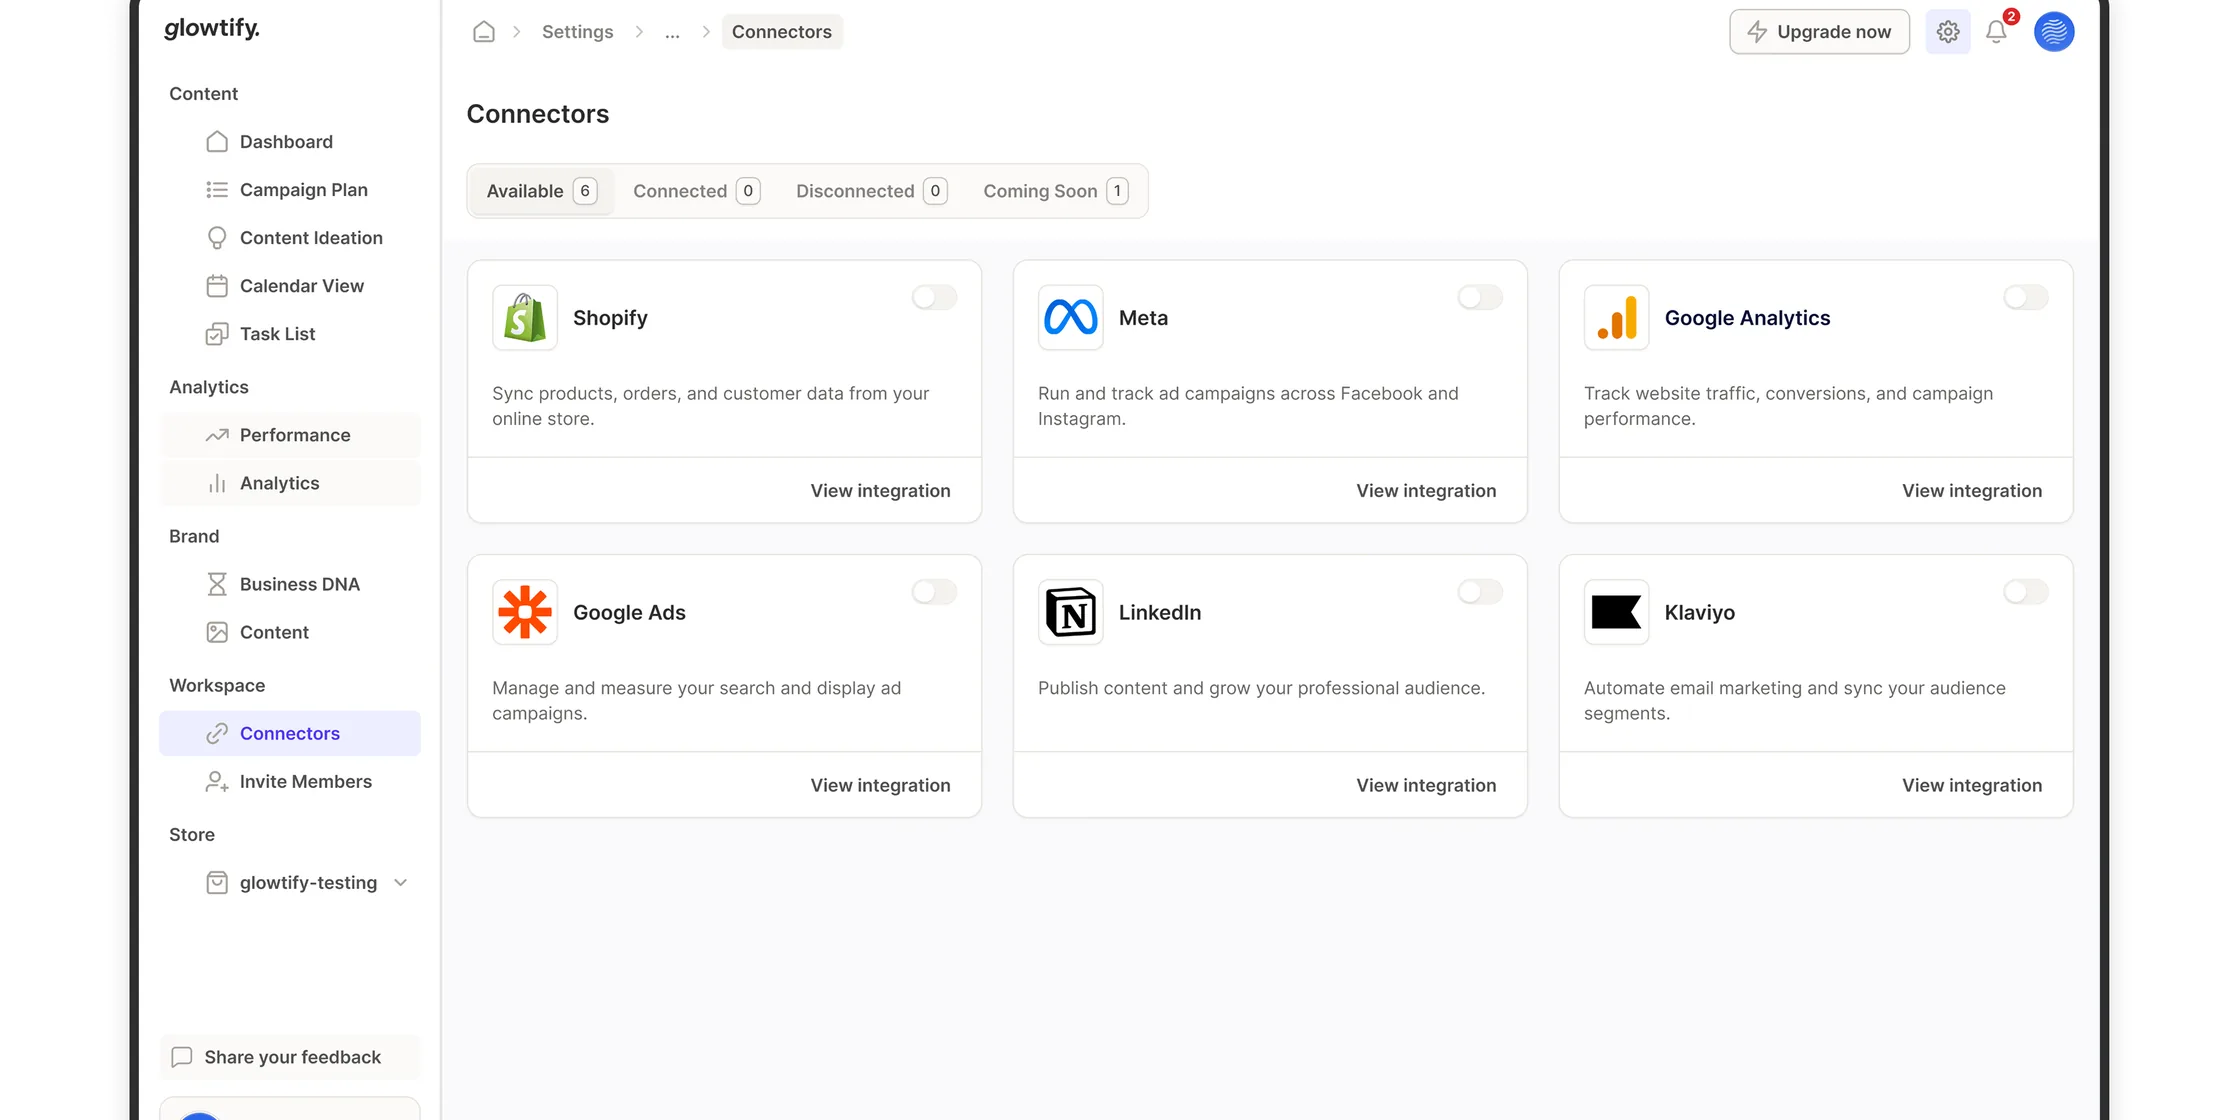Enable the Shopify connector toggle

point(934,297)
